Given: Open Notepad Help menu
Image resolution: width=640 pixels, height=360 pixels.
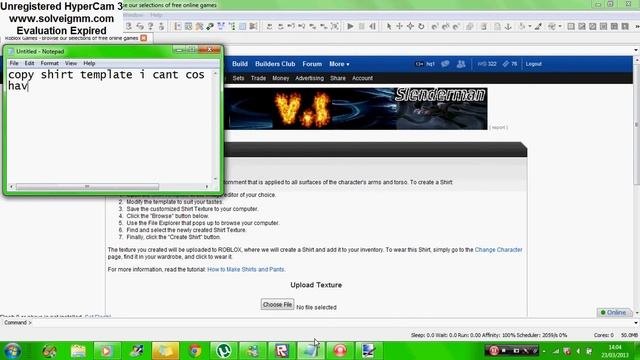Looking at the screenshot, I should pos(89,63).
